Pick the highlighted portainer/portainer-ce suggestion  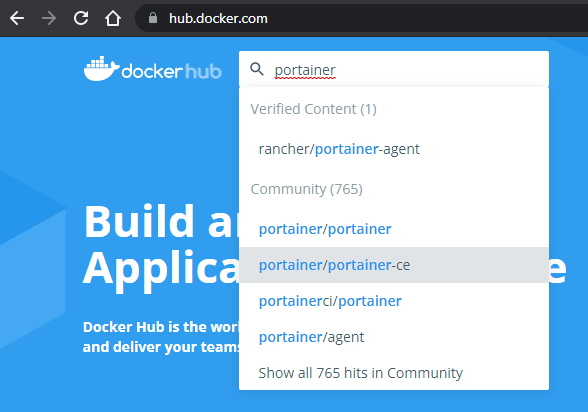tap(394, 265)
